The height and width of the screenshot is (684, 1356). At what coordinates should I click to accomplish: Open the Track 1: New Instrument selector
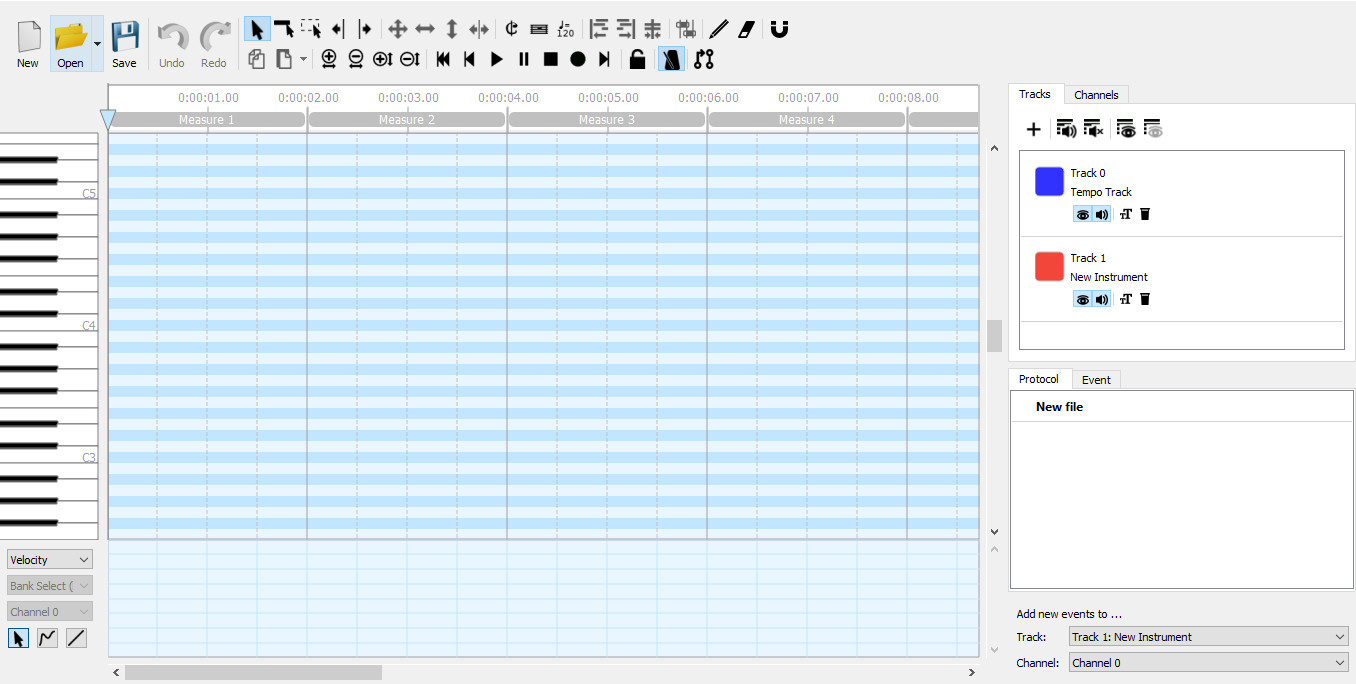[1208, 636]
